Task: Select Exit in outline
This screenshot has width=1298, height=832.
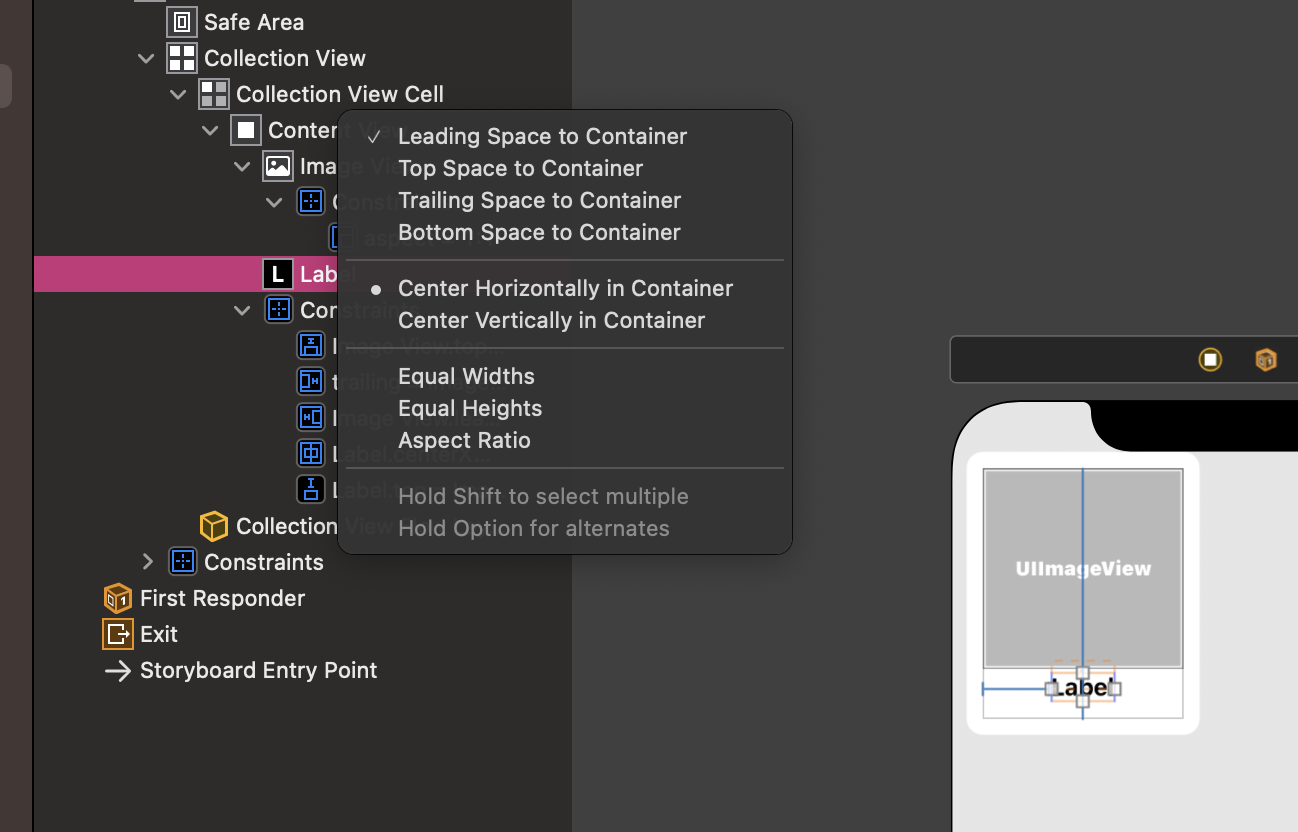Action: [x=159, y=634]
